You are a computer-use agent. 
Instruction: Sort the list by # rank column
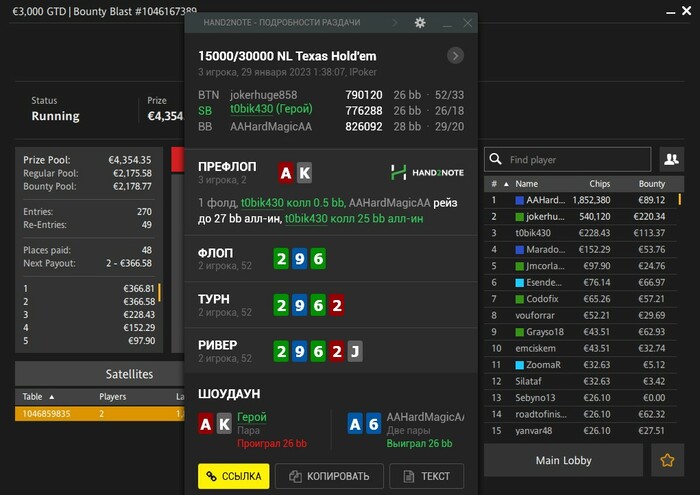494,184
